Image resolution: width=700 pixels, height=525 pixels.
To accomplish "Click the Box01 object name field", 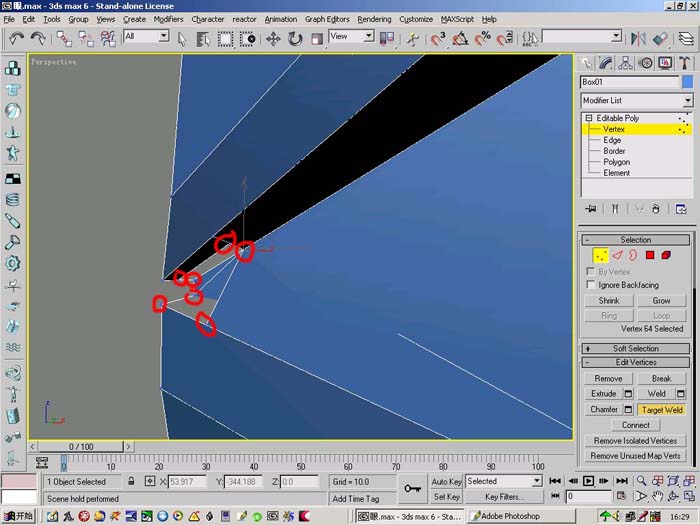I will [630, 82].
